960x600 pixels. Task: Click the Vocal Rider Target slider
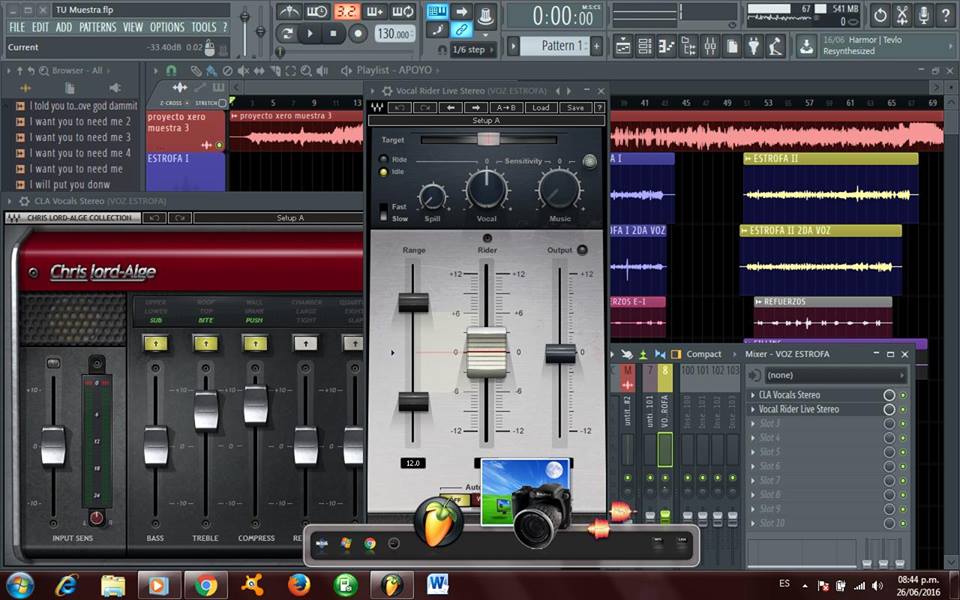[488, 140]
